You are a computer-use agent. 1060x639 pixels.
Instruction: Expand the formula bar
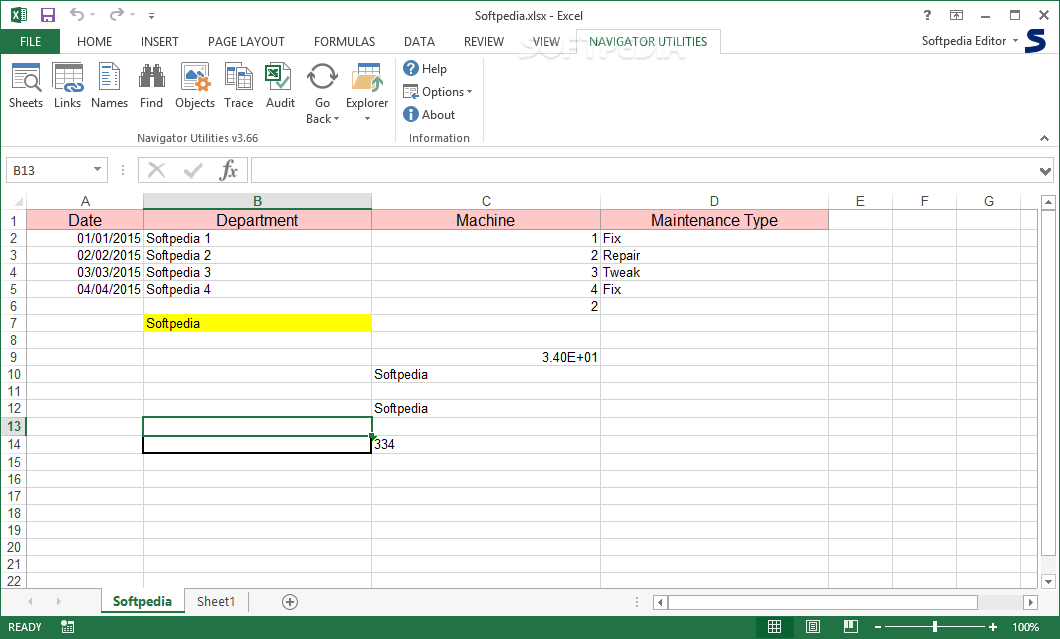1045,171
